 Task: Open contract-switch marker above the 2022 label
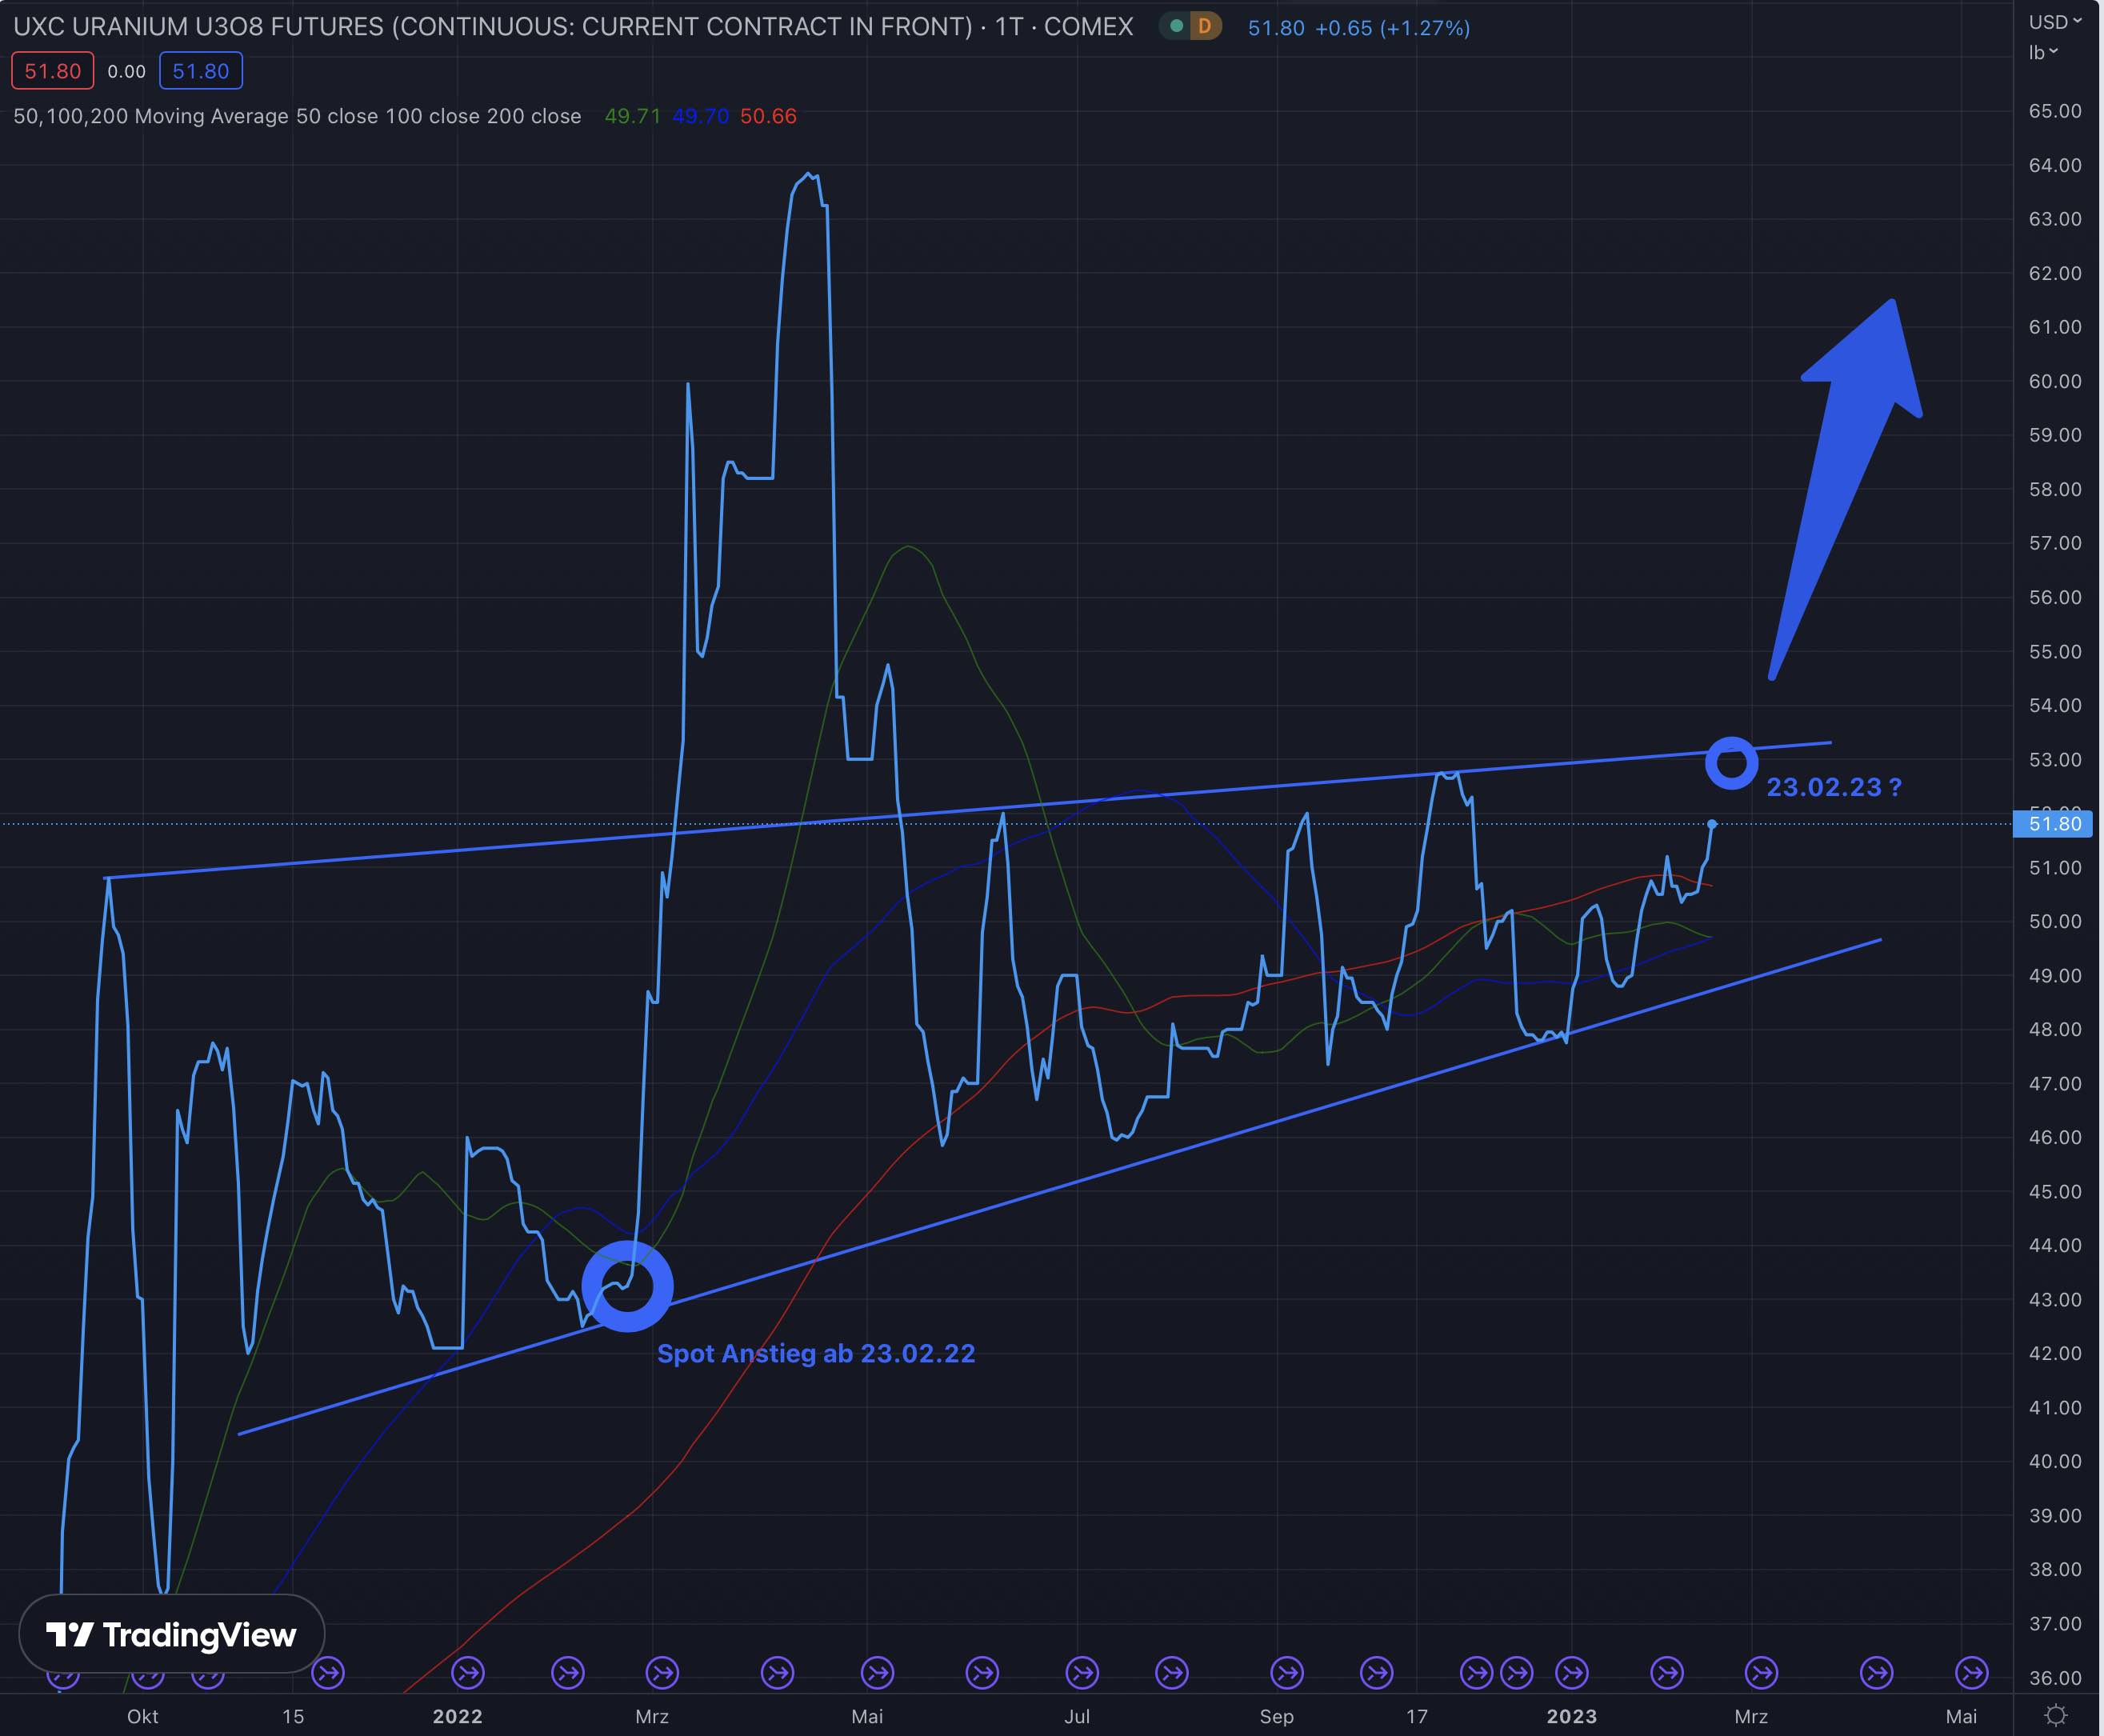coord(468,1672)
